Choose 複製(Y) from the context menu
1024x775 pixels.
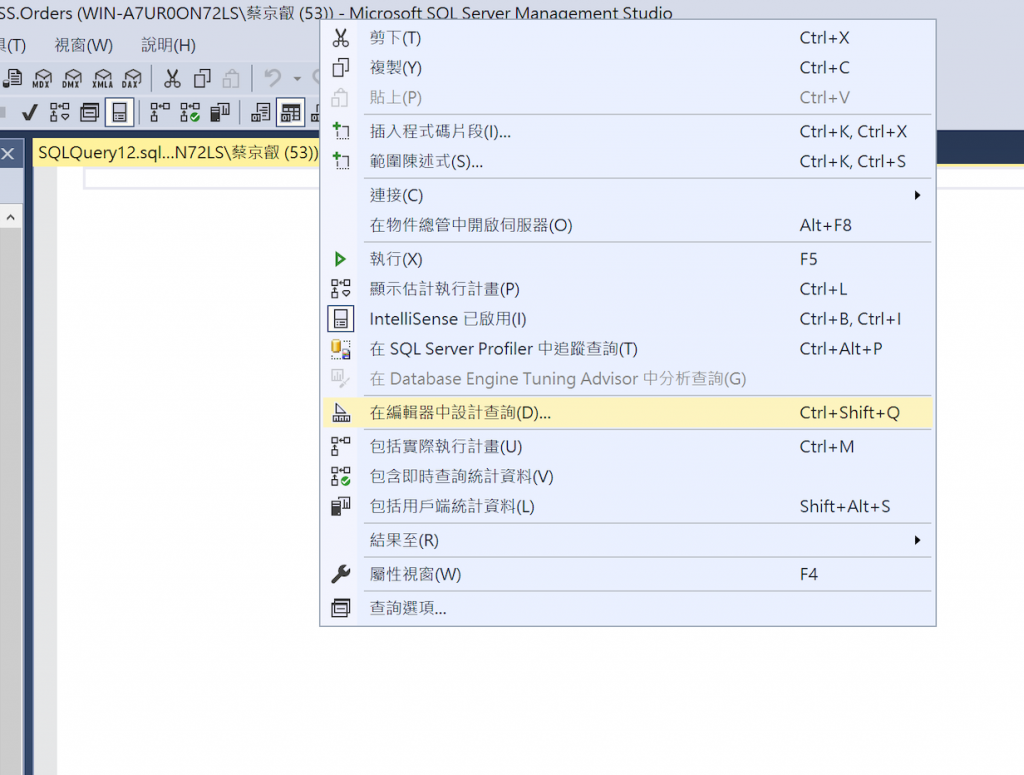(628, 68)
